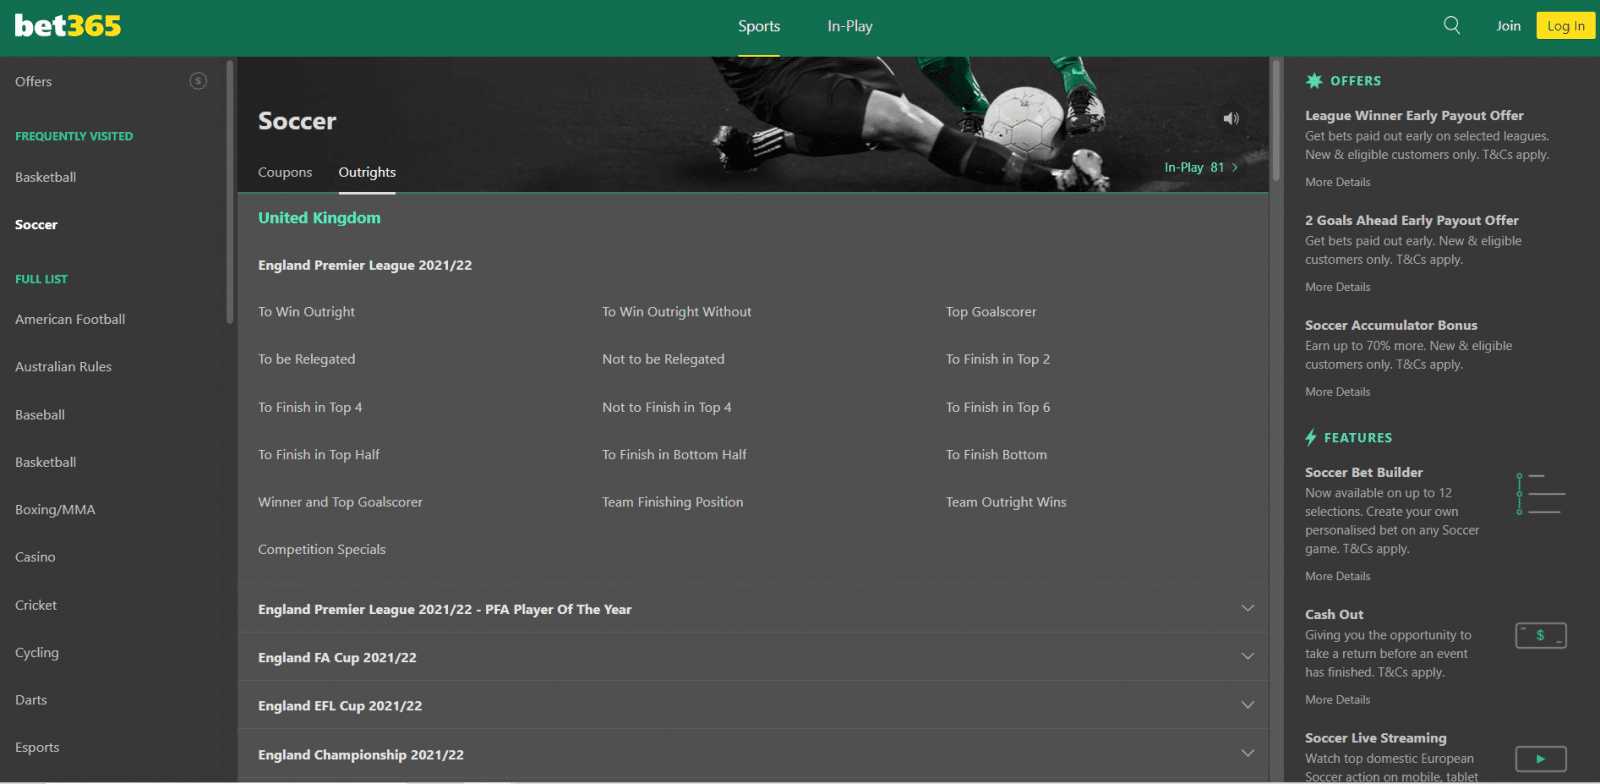Toggle the sound speaker icon
This screenshot has width=1600, height=784.
point(1231,118)
